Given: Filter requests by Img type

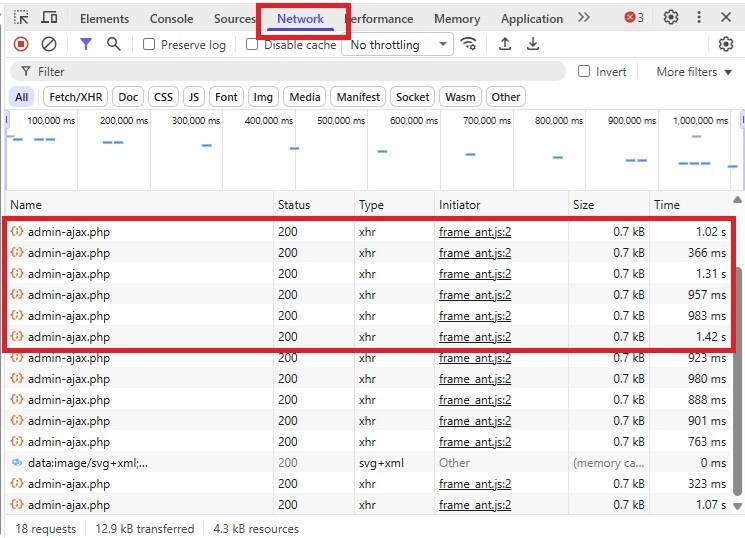Looking at the screenshot, I should coord(263,97).
